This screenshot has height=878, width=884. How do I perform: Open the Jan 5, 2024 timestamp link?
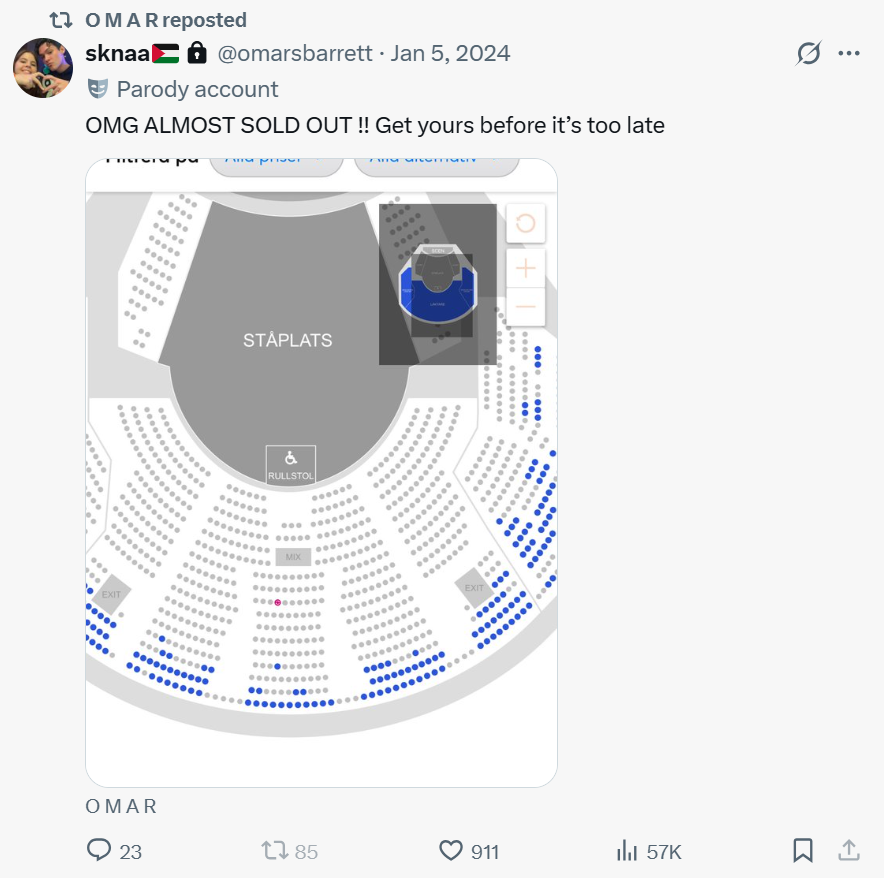(x=451, y=53)
